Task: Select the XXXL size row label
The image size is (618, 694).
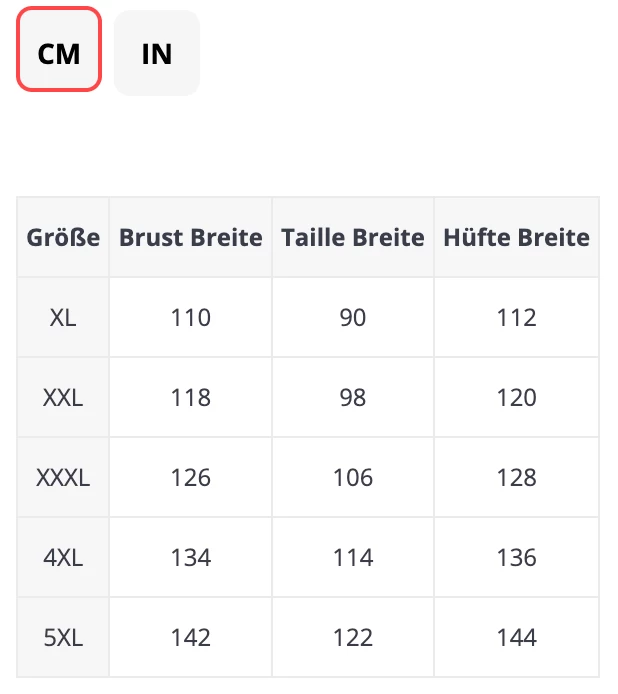Action: tap(63, 478)
